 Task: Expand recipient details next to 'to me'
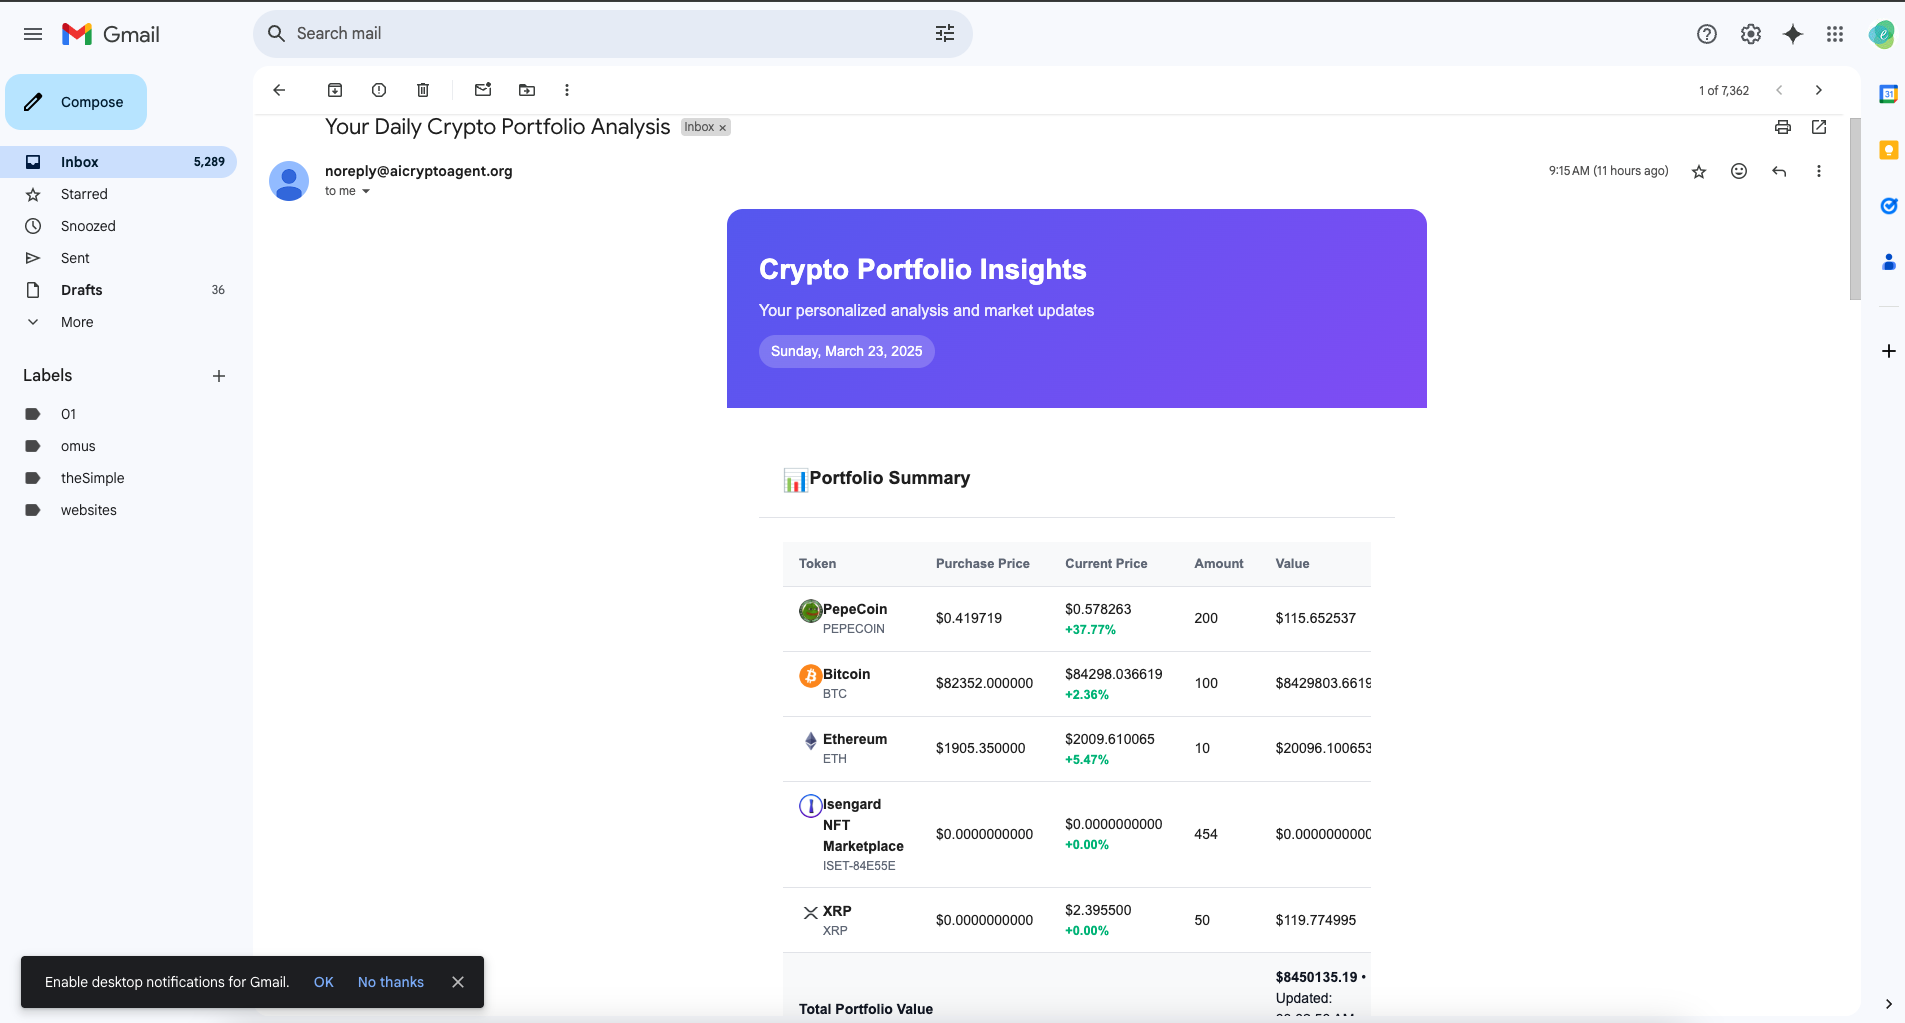[366, 191]
